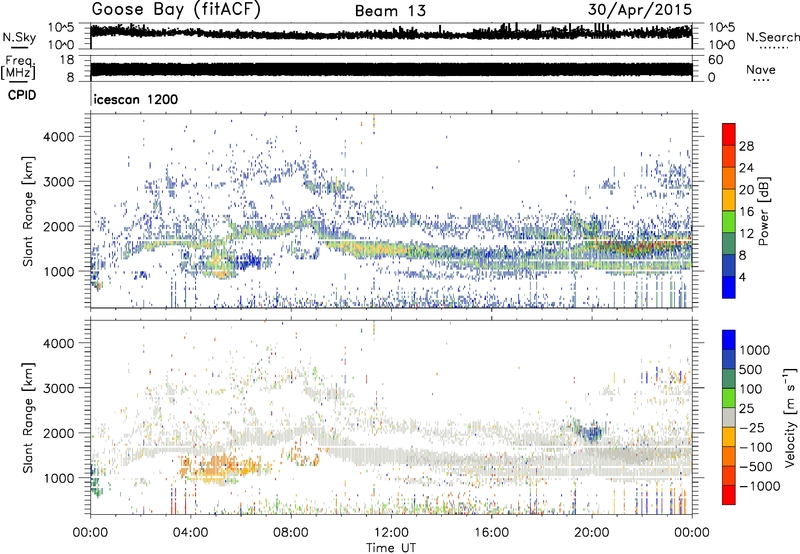
Task: Pick the red bottom segment of velocity colorbar
Action: tap(729, 495)
